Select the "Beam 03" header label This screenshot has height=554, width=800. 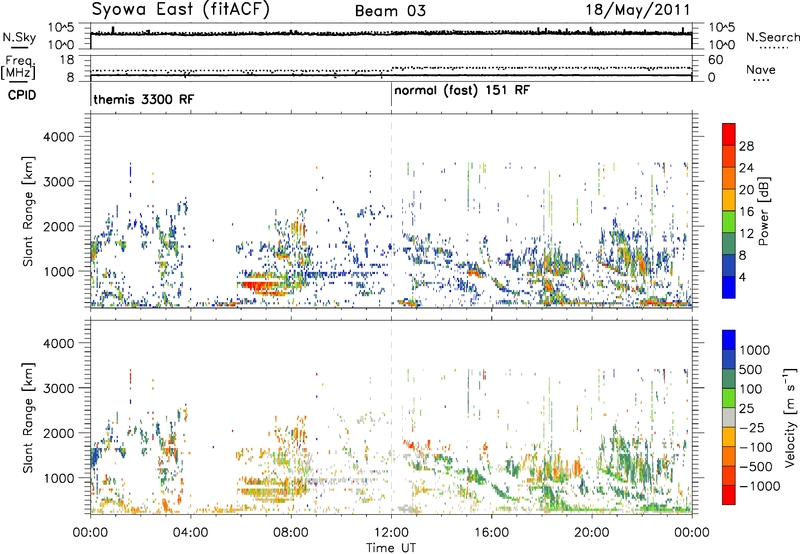point(390,11)
